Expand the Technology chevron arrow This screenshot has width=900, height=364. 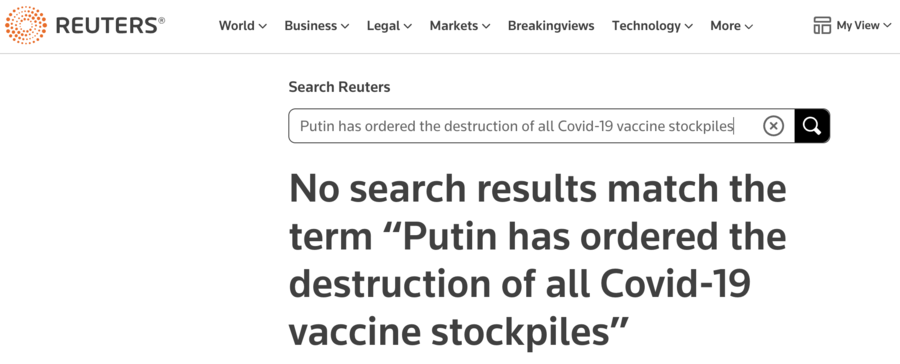coord(688,26)
